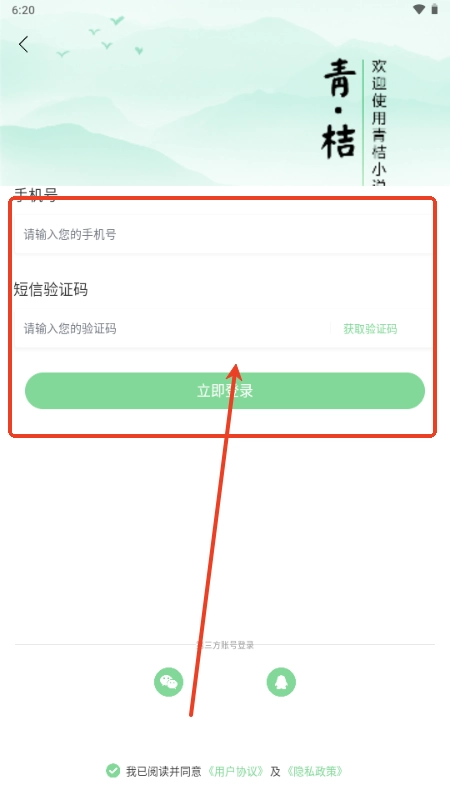Image resolution: width=450 pixels, height=800 pixels.
Task: Tap the battery status bar icon
Action: click(435, 9)
